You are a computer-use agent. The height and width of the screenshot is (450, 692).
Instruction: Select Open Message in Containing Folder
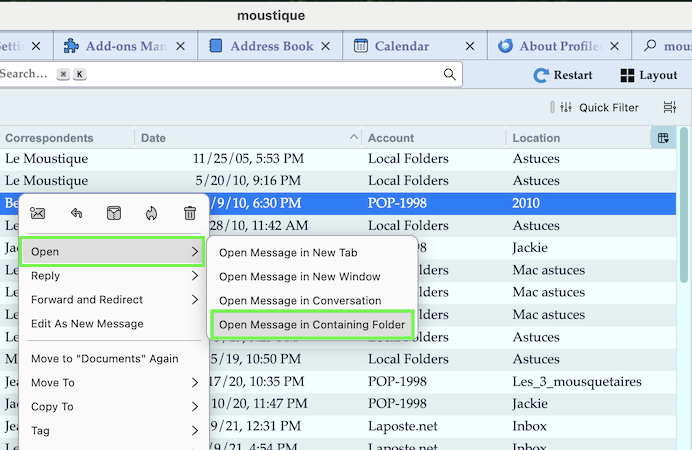point(312,325)
